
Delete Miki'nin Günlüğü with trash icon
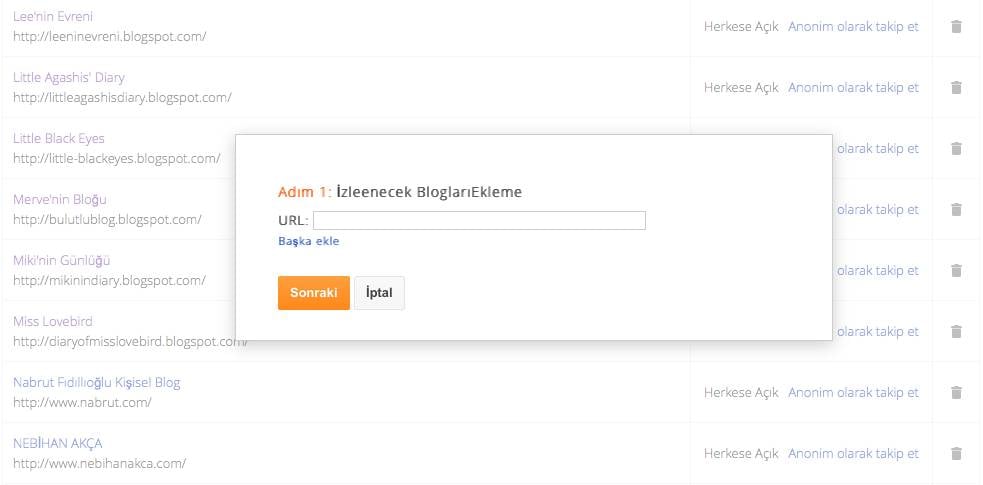click(x=956, y=271)
